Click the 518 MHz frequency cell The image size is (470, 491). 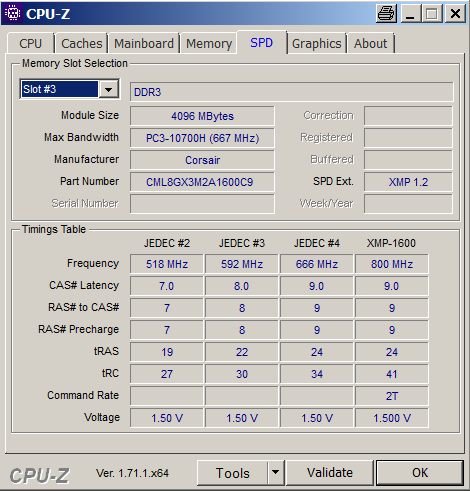coord(167,264)
